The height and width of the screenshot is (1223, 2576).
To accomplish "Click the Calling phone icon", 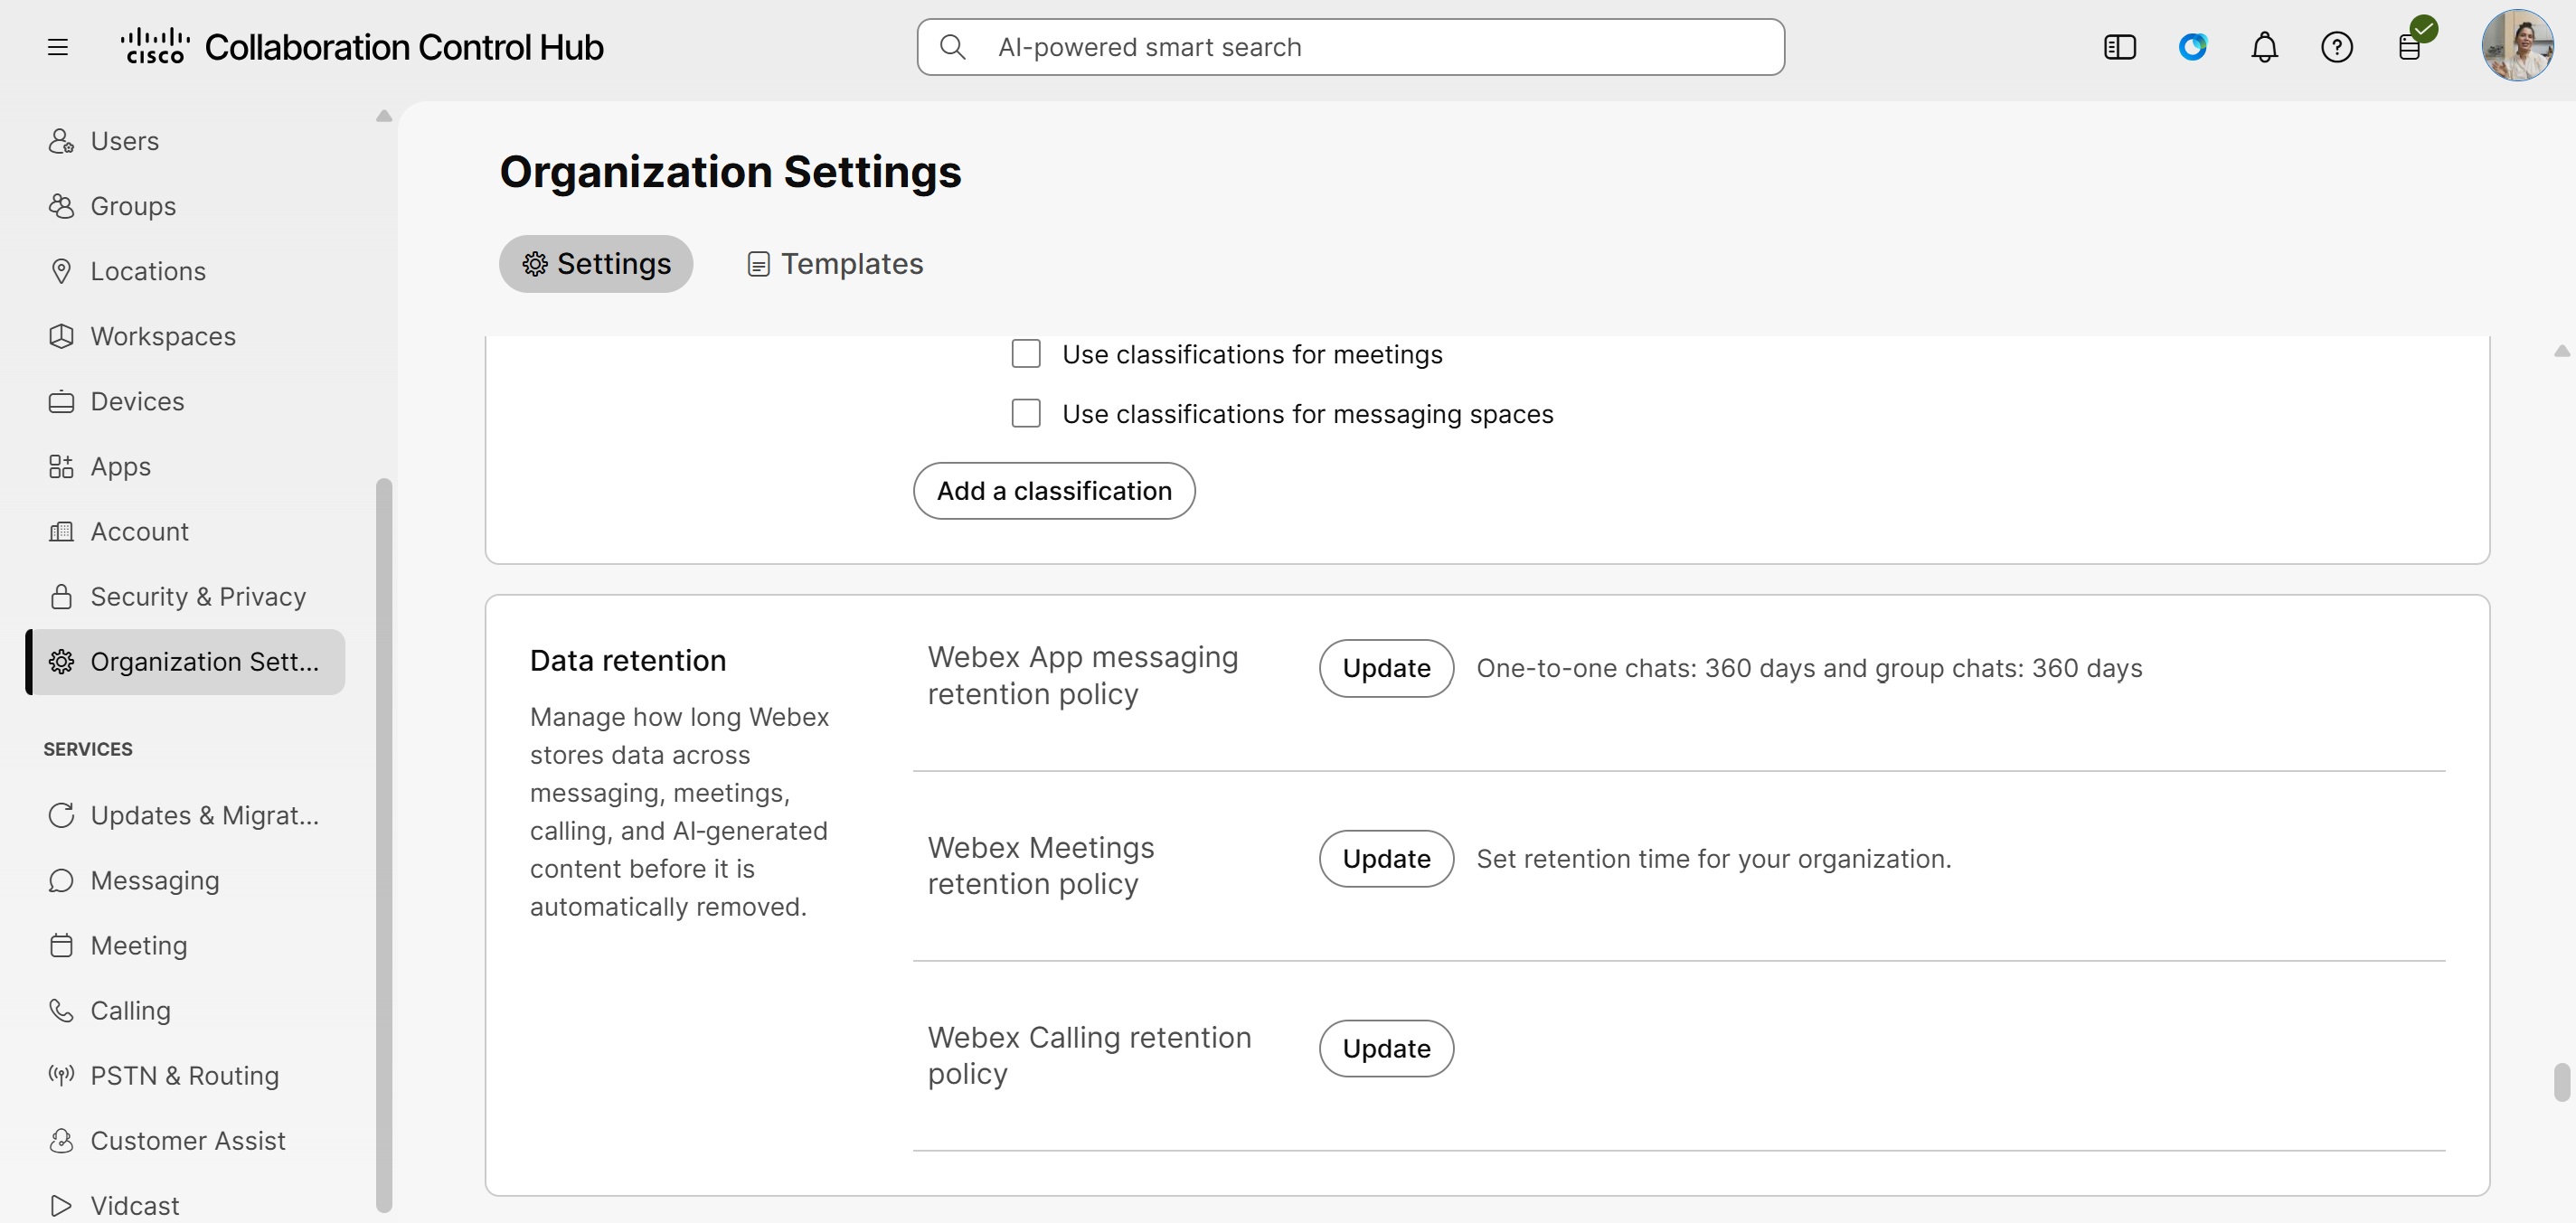I will coord(61,1010).
